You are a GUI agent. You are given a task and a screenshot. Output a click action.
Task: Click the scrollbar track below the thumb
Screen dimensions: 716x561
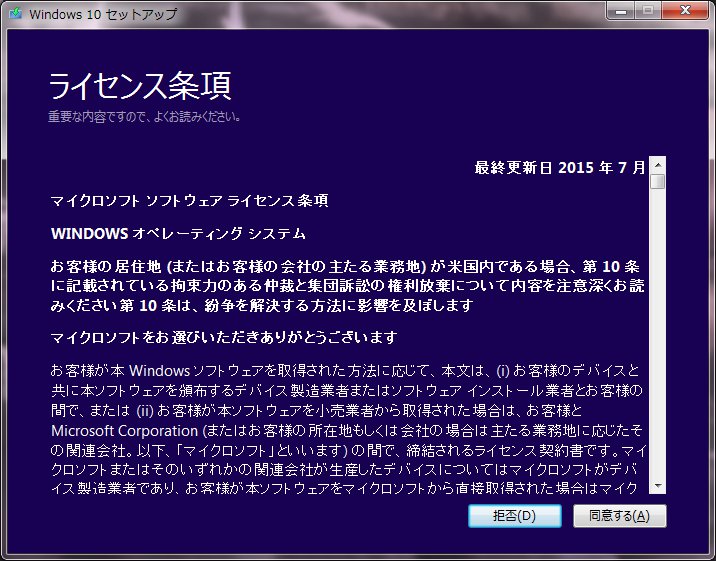point(658,333)
